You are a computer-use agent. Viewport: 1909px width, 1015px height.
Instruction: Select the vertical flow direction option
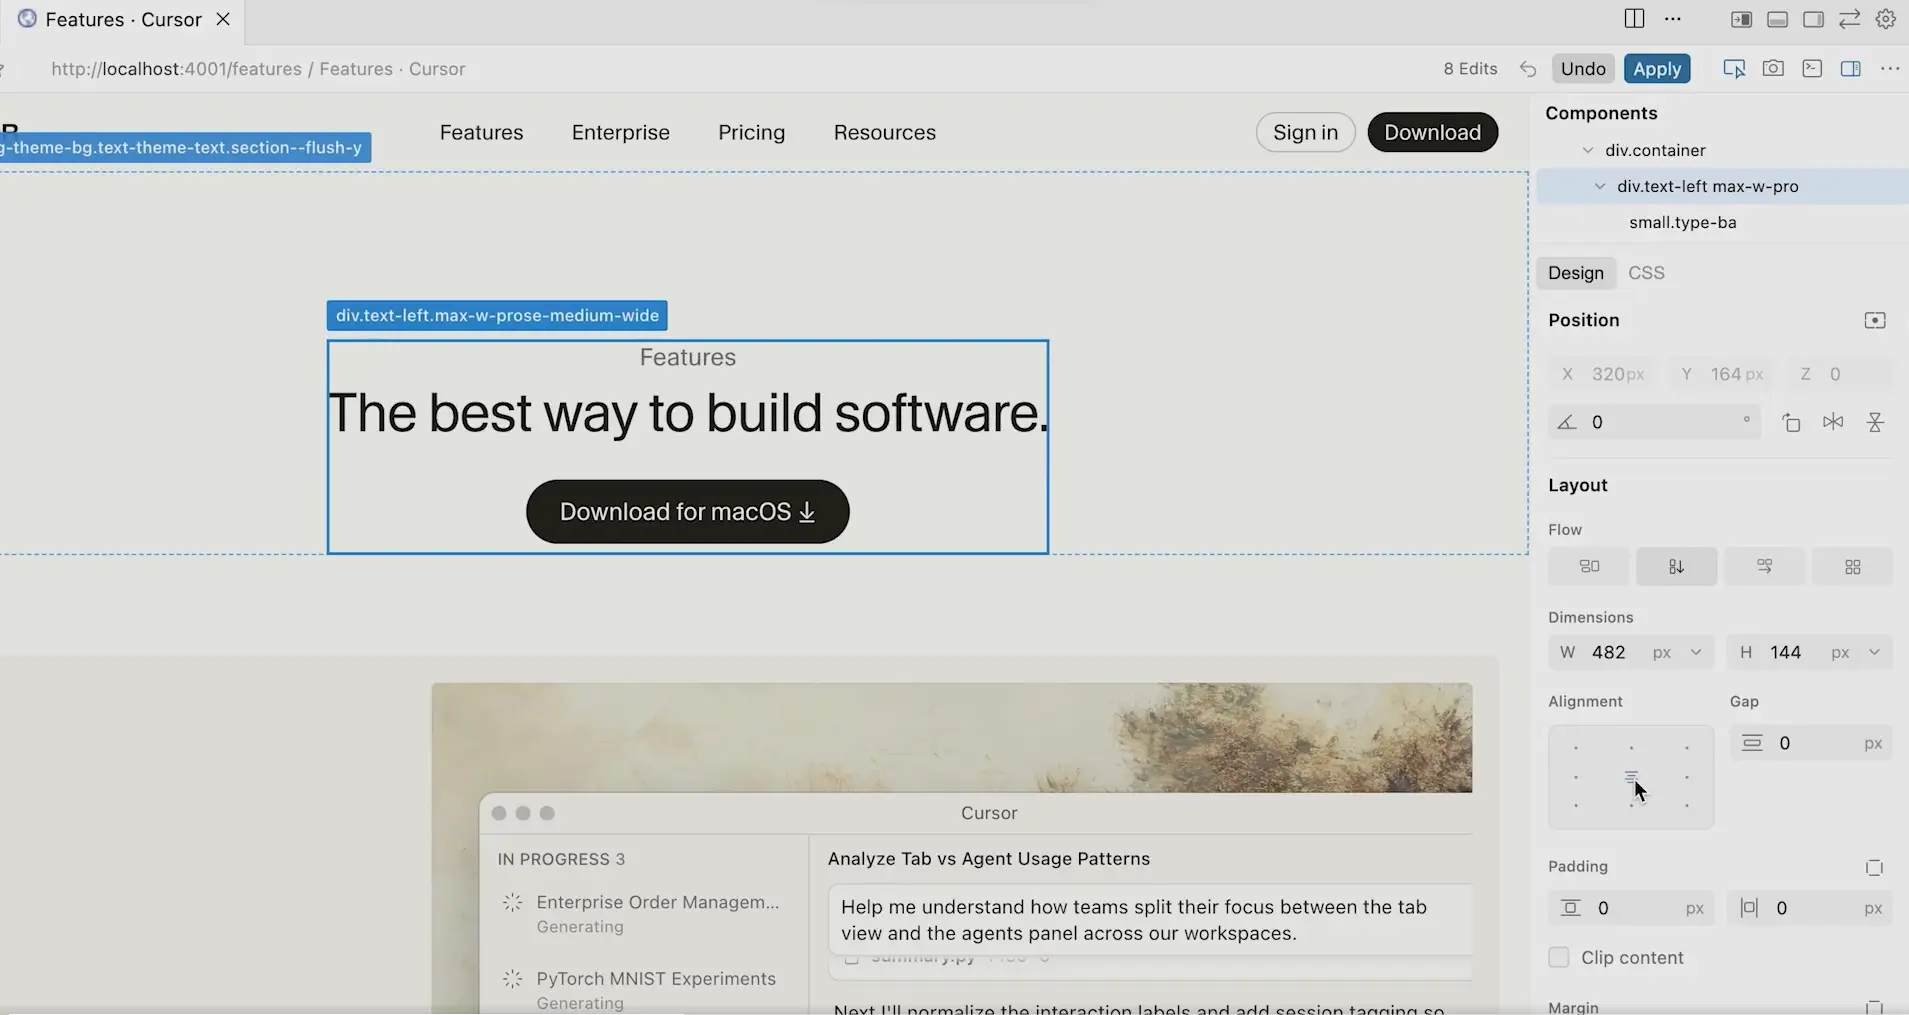[1676, 567]
